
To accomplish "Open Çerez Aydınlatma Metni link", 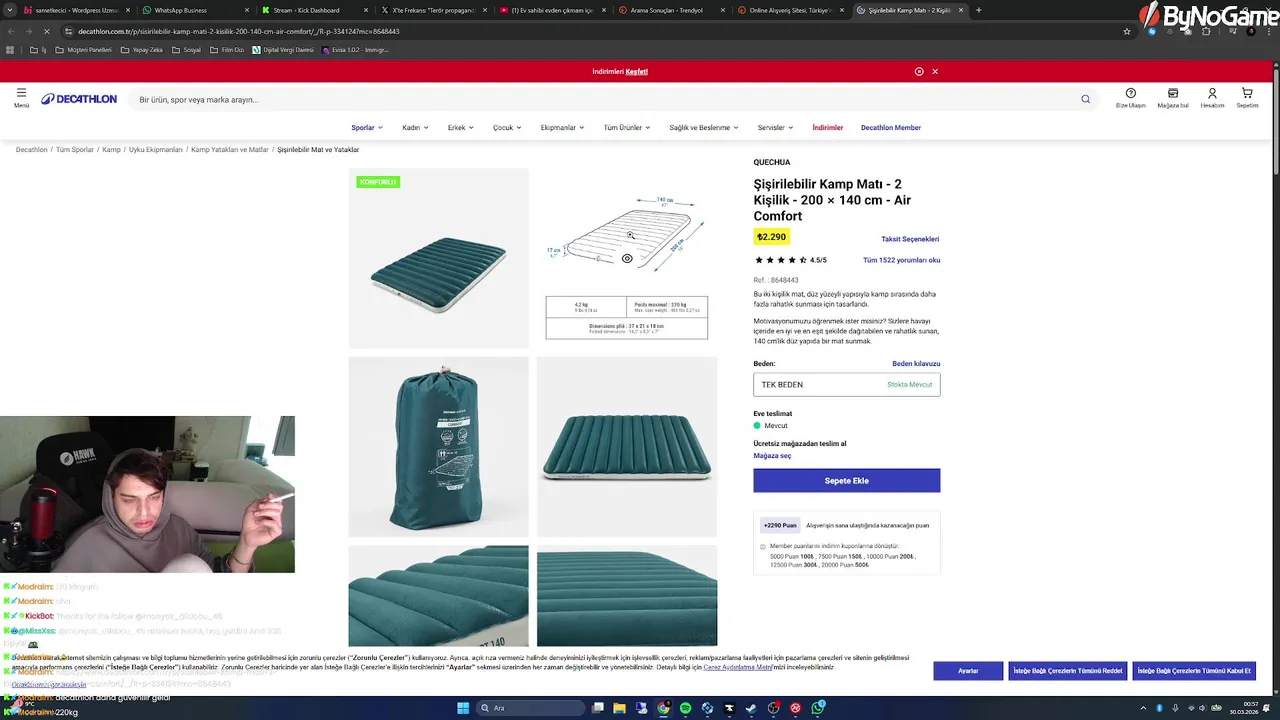I will (x=738, y=667).
